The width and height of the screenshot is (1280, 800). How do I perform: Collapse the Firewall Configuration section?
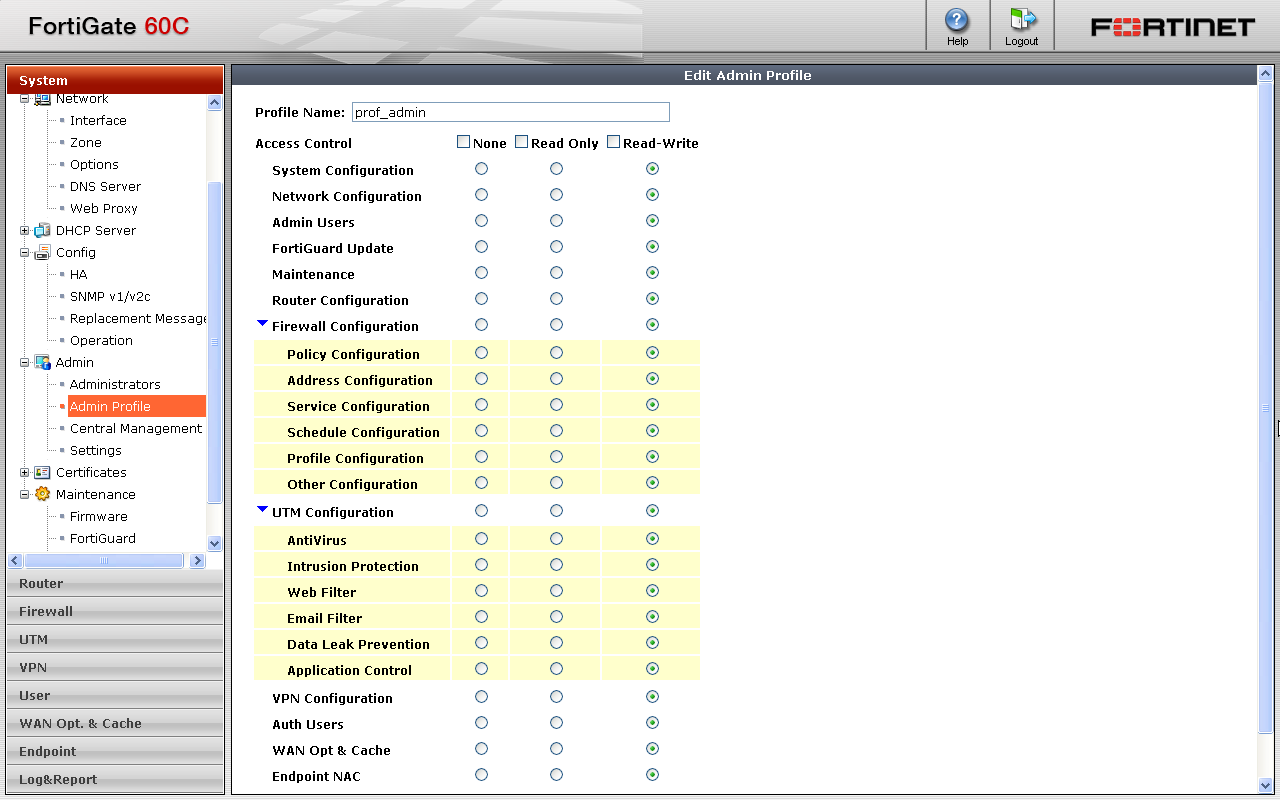262,323
